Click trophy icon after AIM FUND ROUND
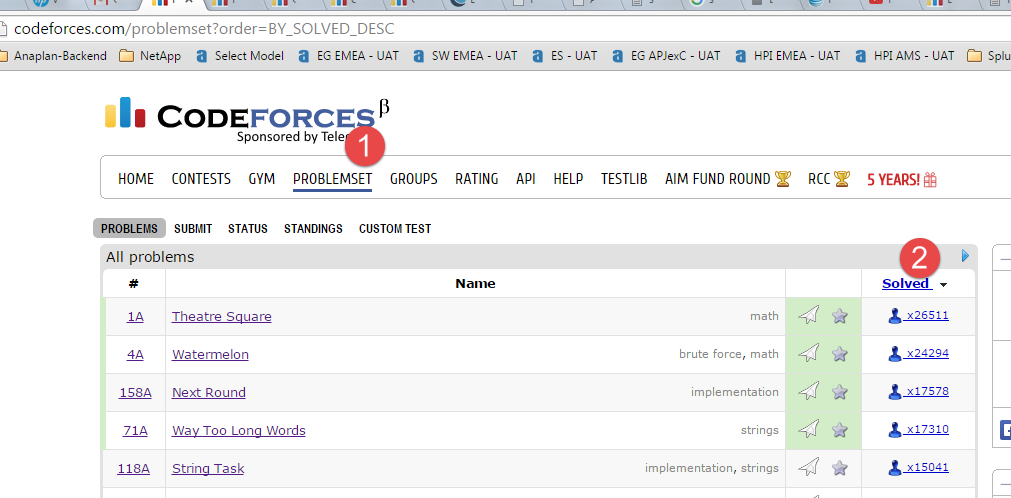Viewport: 1011px width, 498px height. click(x=783, y=179)
